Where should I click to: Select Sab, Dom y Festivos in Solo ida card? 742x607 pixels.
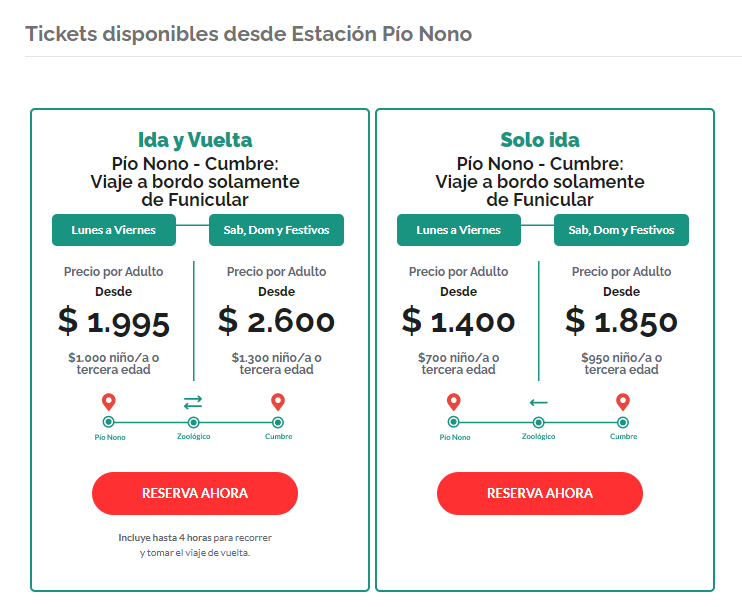(621, 230)
